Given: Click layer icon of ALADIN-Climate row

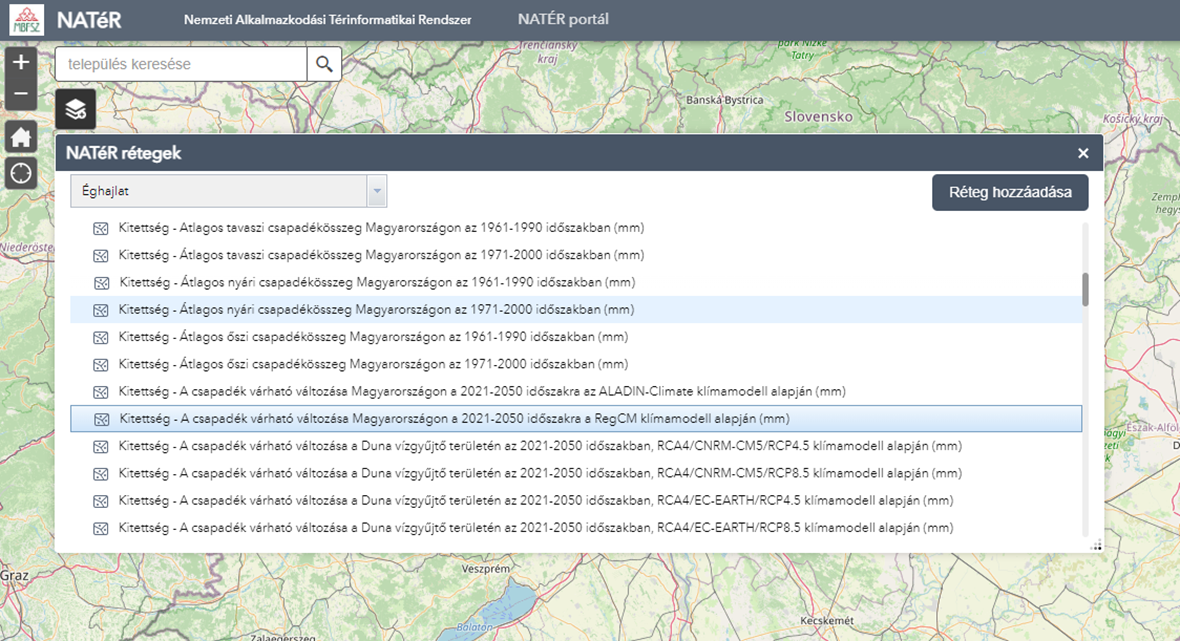Looking at the screenshot, I should click(100, 392).
